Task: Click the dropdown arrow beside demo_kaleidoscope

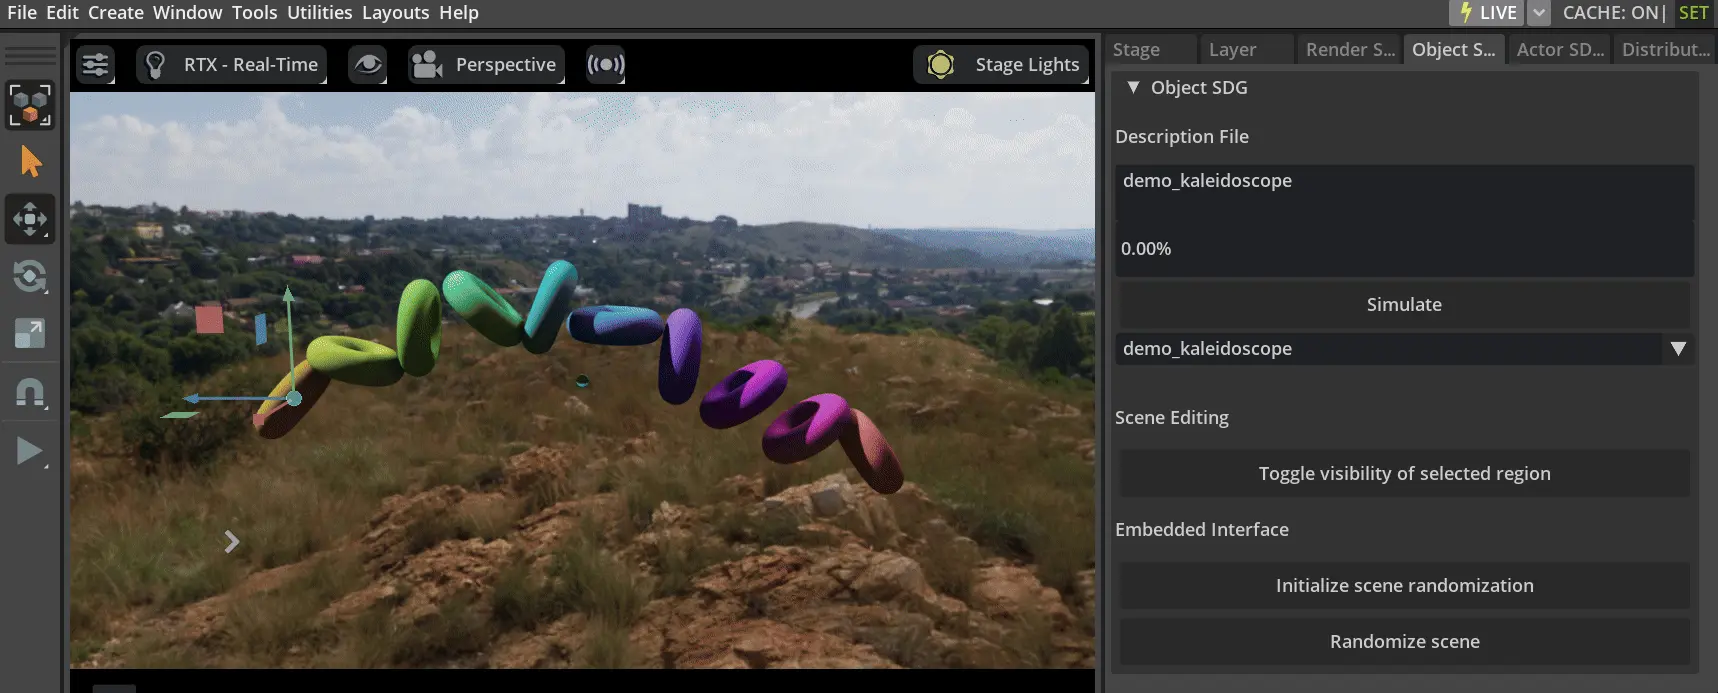Action: tap(1678, 349)
